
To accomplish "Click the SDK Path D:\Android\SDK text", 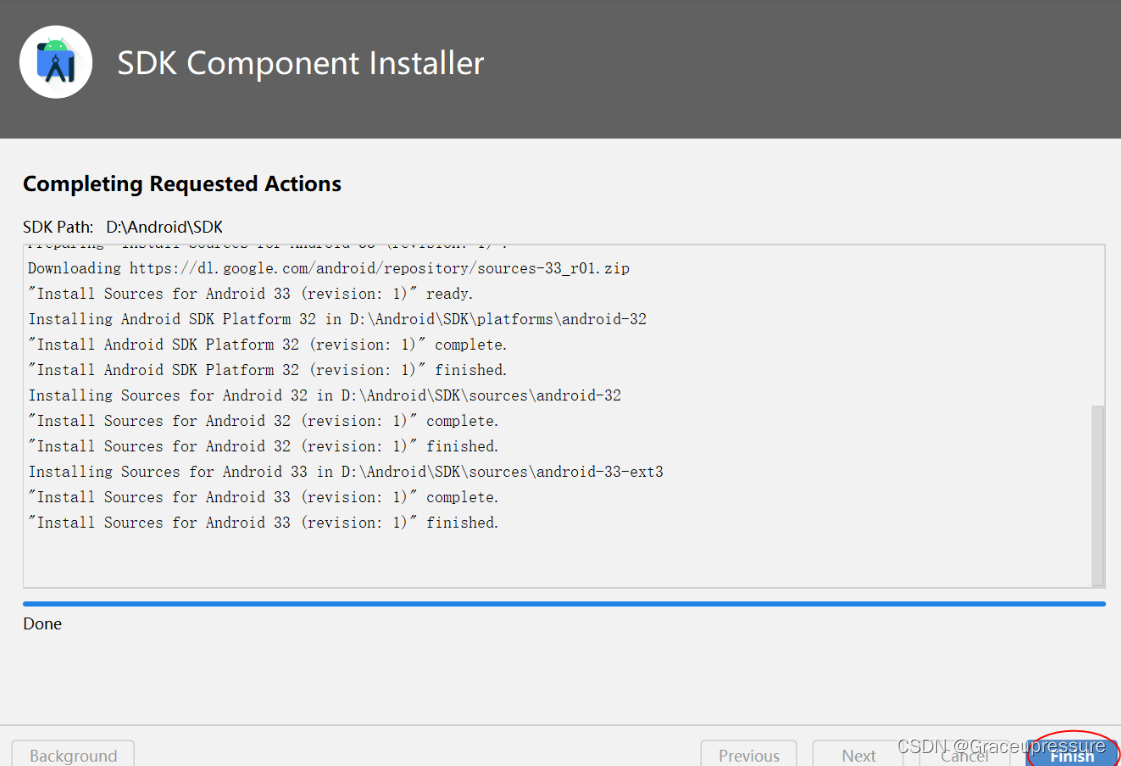I will point(123,227).
